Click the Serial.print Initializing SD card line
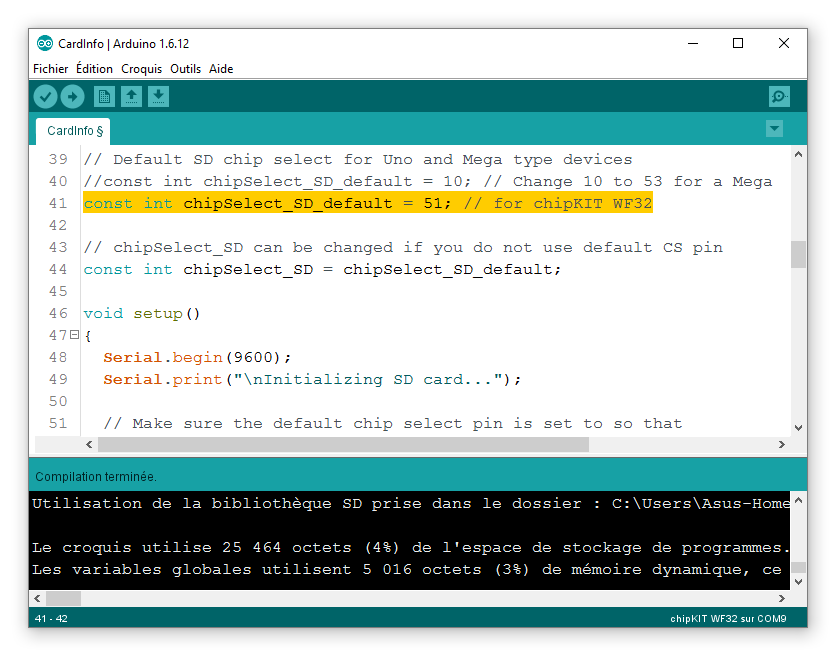The image size is (838, 654). pos(312,379)
